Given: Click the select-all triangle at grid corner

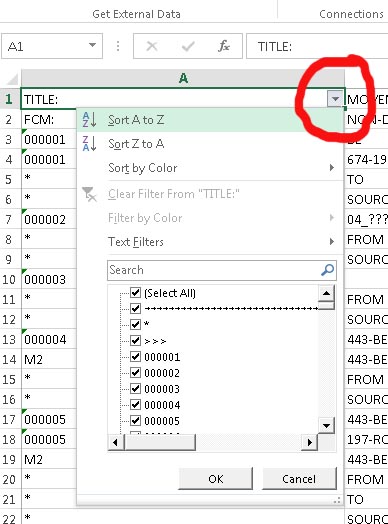Looking at the screenshot, I should [12, 79].
